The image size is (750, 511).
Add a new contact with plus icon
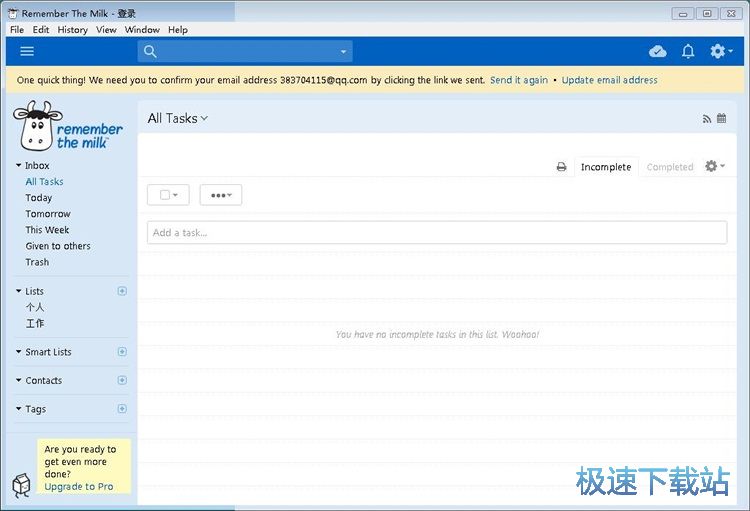coord(122,380)
